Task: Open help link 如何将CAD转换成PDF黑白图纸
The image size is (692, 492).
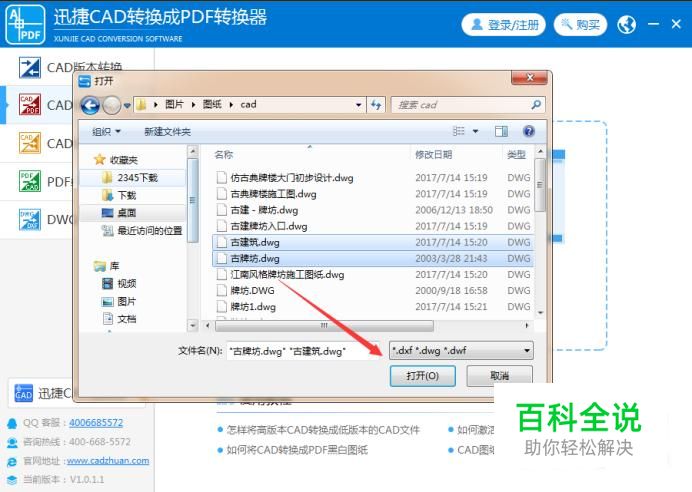Action: 297,450
